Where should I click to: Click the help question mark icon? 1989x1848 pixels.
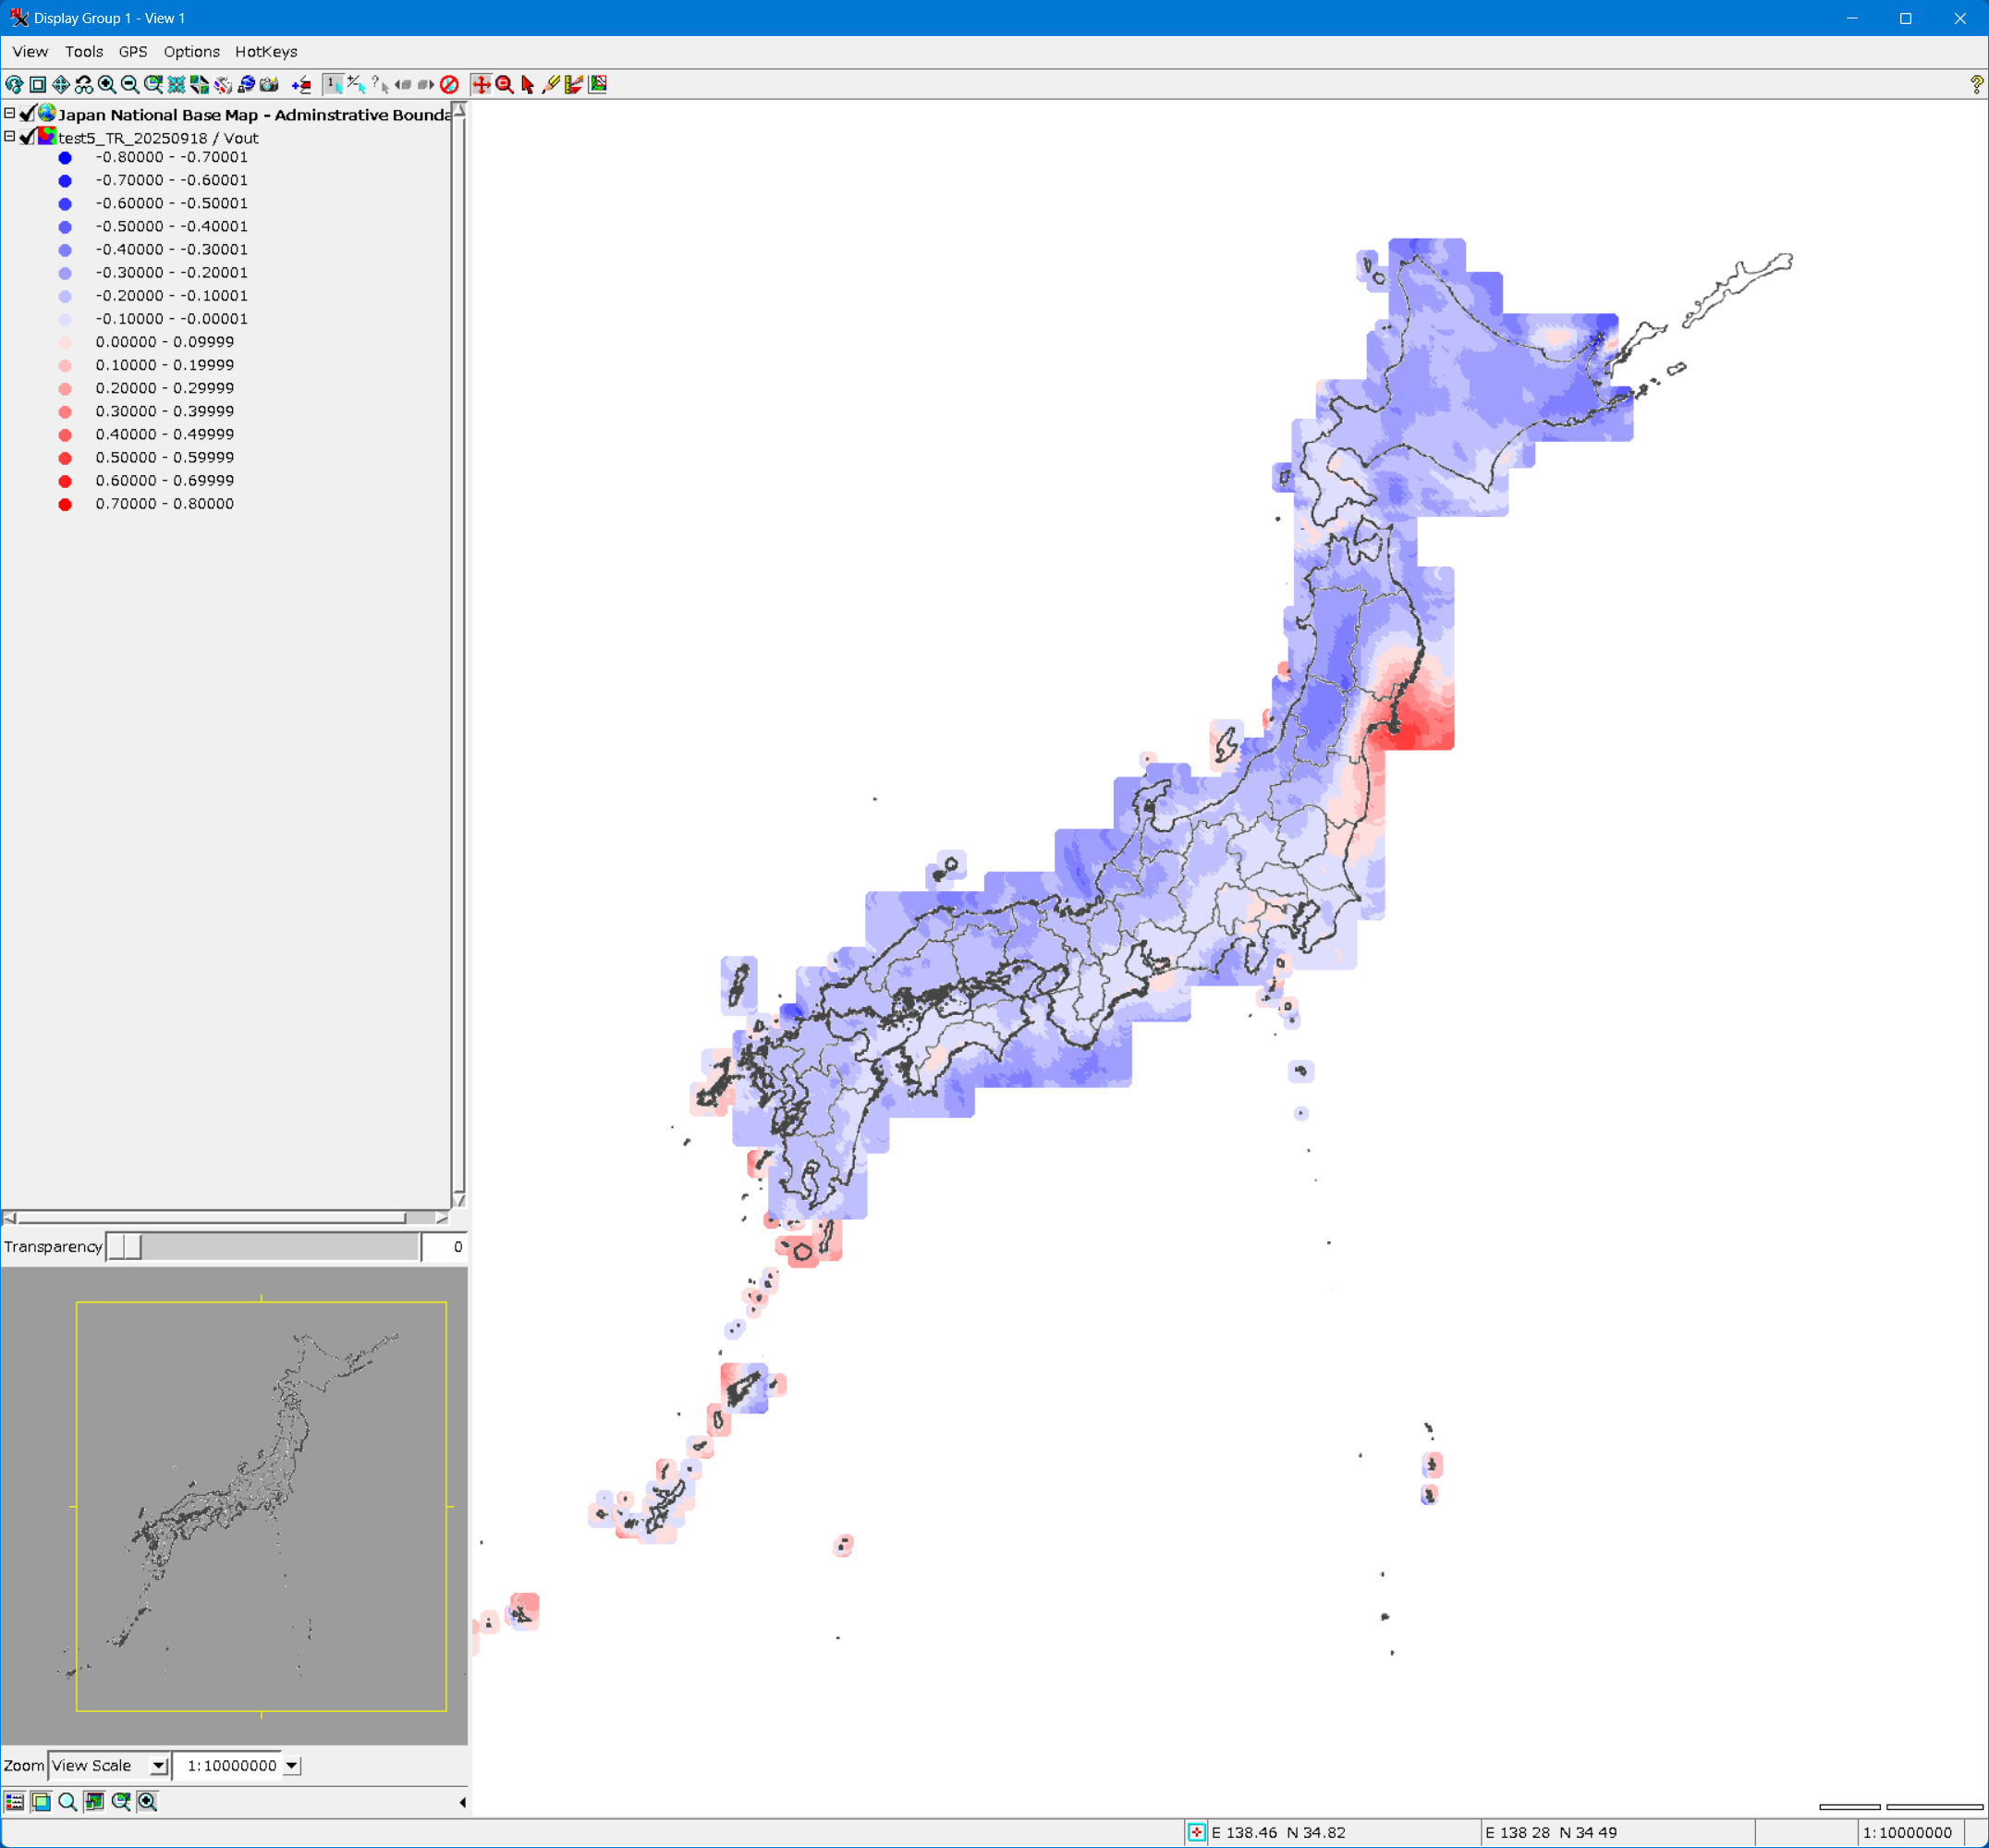[1976, 85]
